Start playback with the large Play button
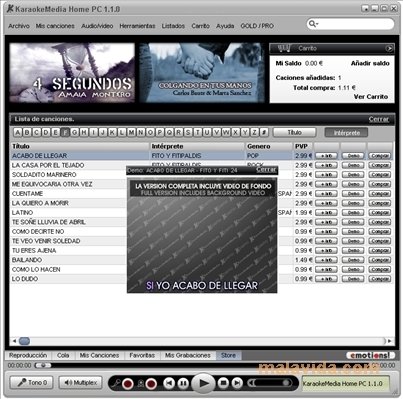Image resolution: width=403 pixels, height=399 pixels. pos(203,383)
